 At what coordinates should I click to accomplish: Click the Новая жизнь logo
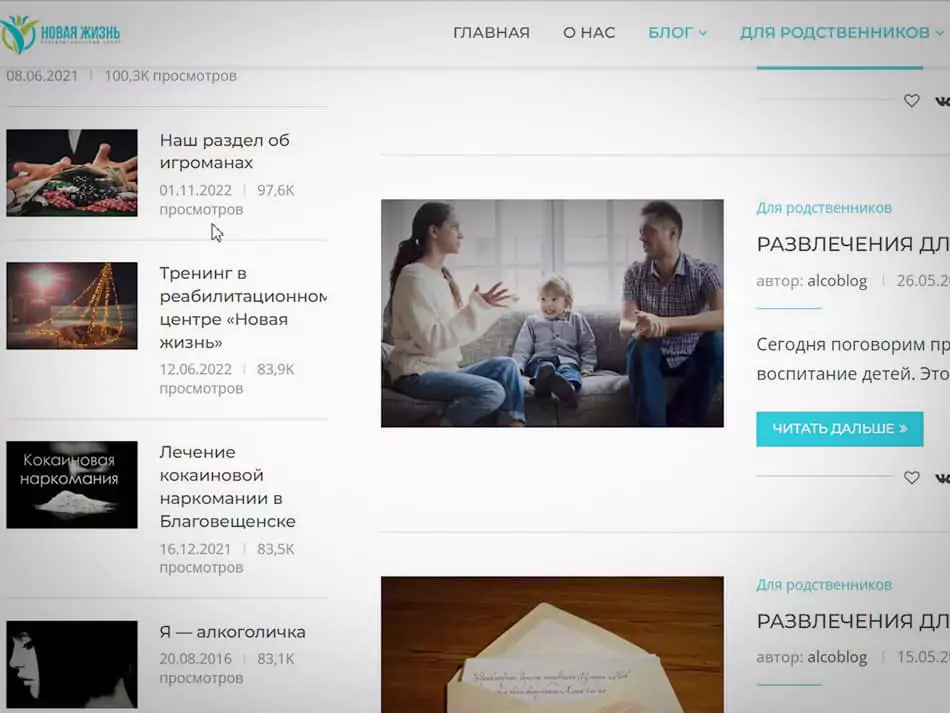coord(59,33)
